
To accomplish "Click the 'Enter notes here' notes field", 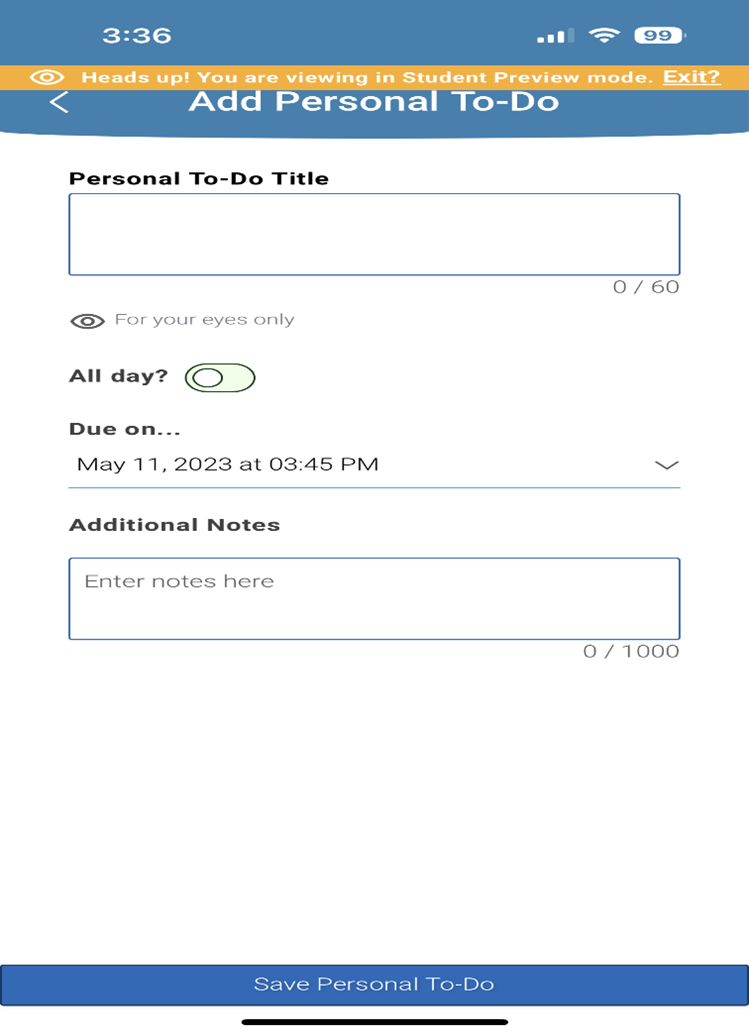I will click(374, 598).
